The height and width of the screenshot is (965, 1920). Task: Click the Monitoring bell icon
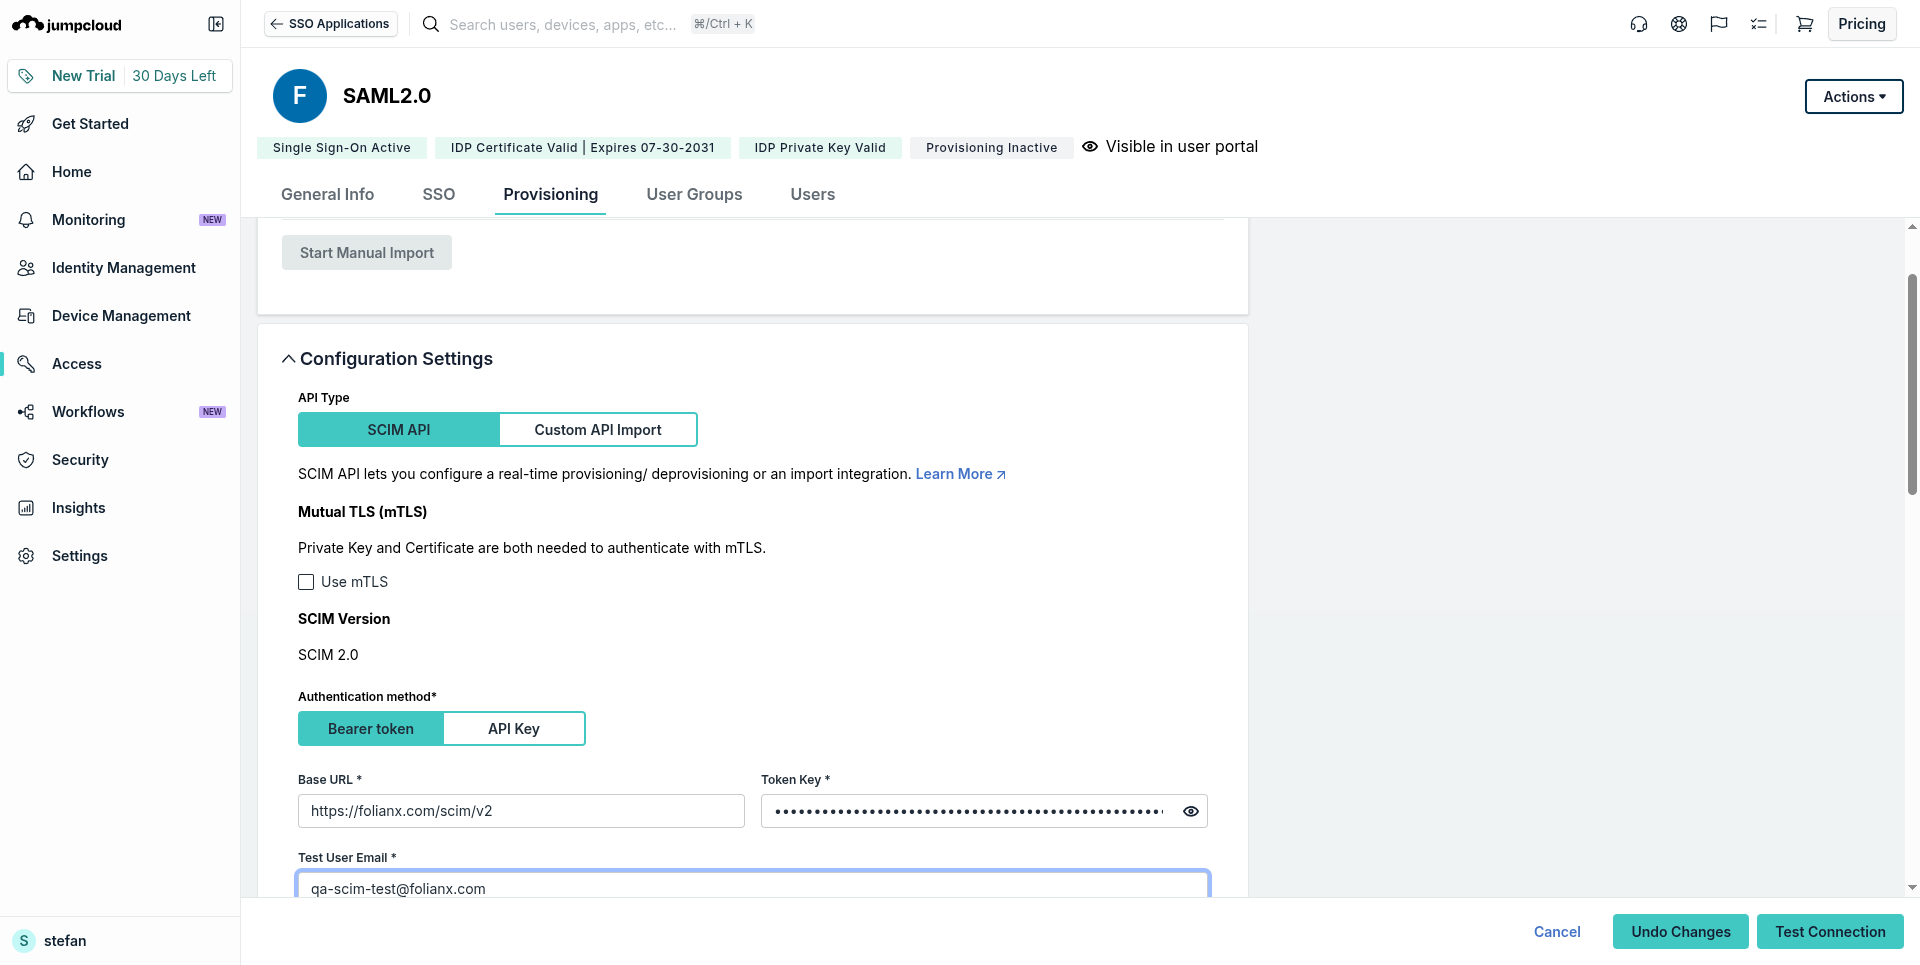coord(27,220)
